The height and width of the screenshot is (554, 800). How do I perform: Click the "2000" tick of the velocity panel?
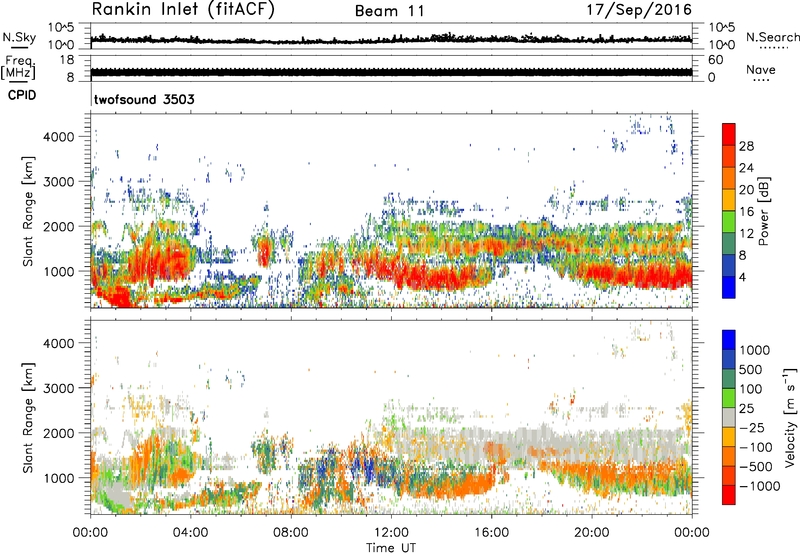click(59, 433)
